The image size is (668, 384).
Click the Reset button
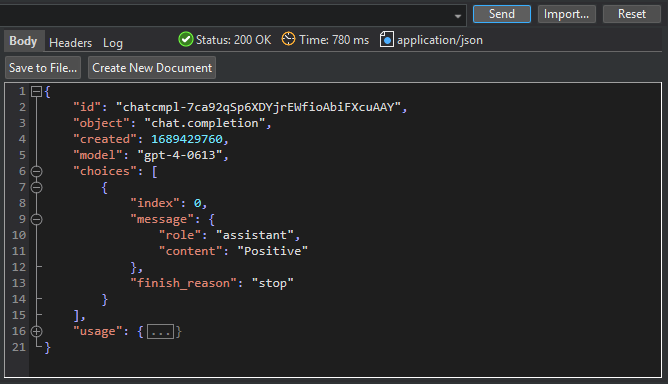[632, 14]
